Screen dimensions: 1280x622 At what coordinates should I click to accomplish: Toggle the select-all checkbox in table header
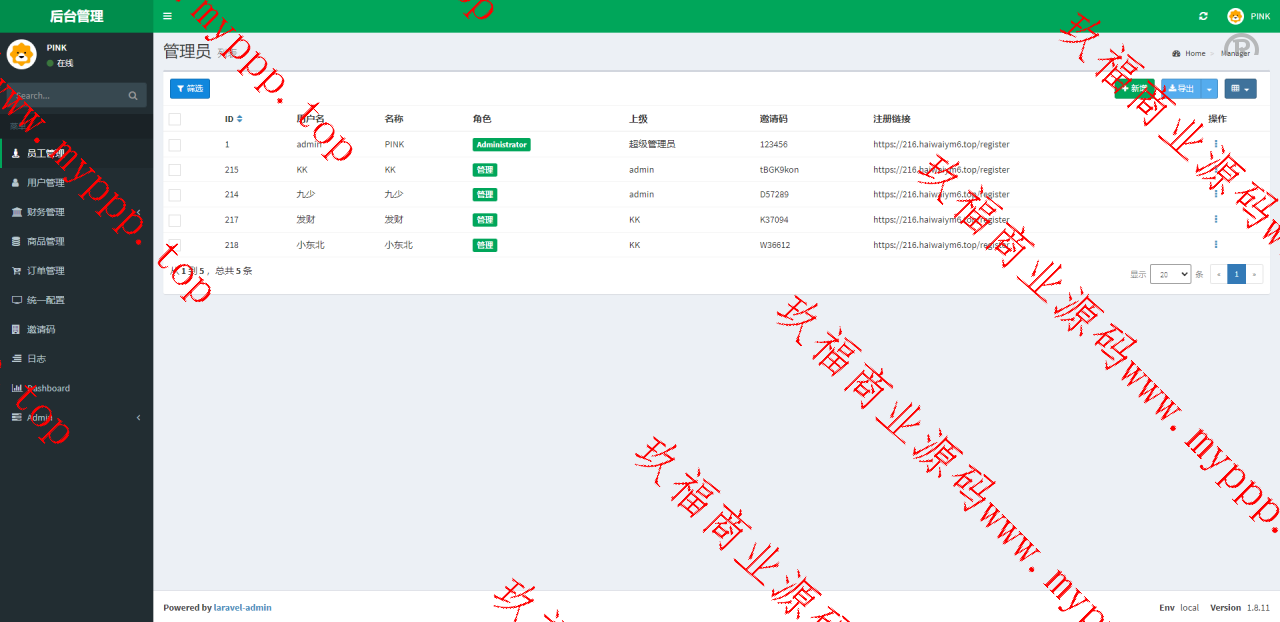(x=175, y=119)
